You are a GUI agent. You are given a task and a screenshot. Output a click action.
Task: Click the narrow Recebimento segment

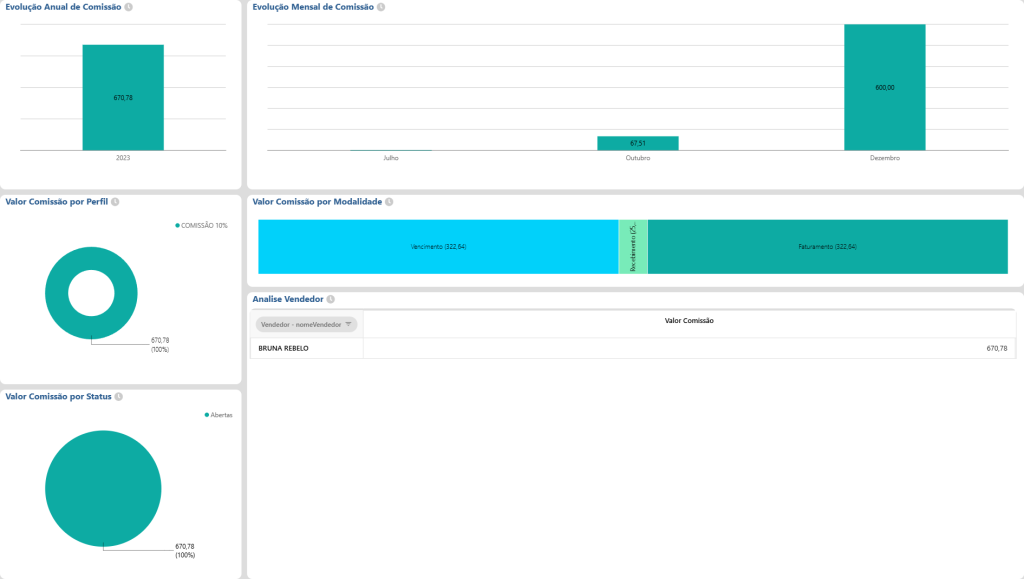pyautogui.click(x=634, y=246)
